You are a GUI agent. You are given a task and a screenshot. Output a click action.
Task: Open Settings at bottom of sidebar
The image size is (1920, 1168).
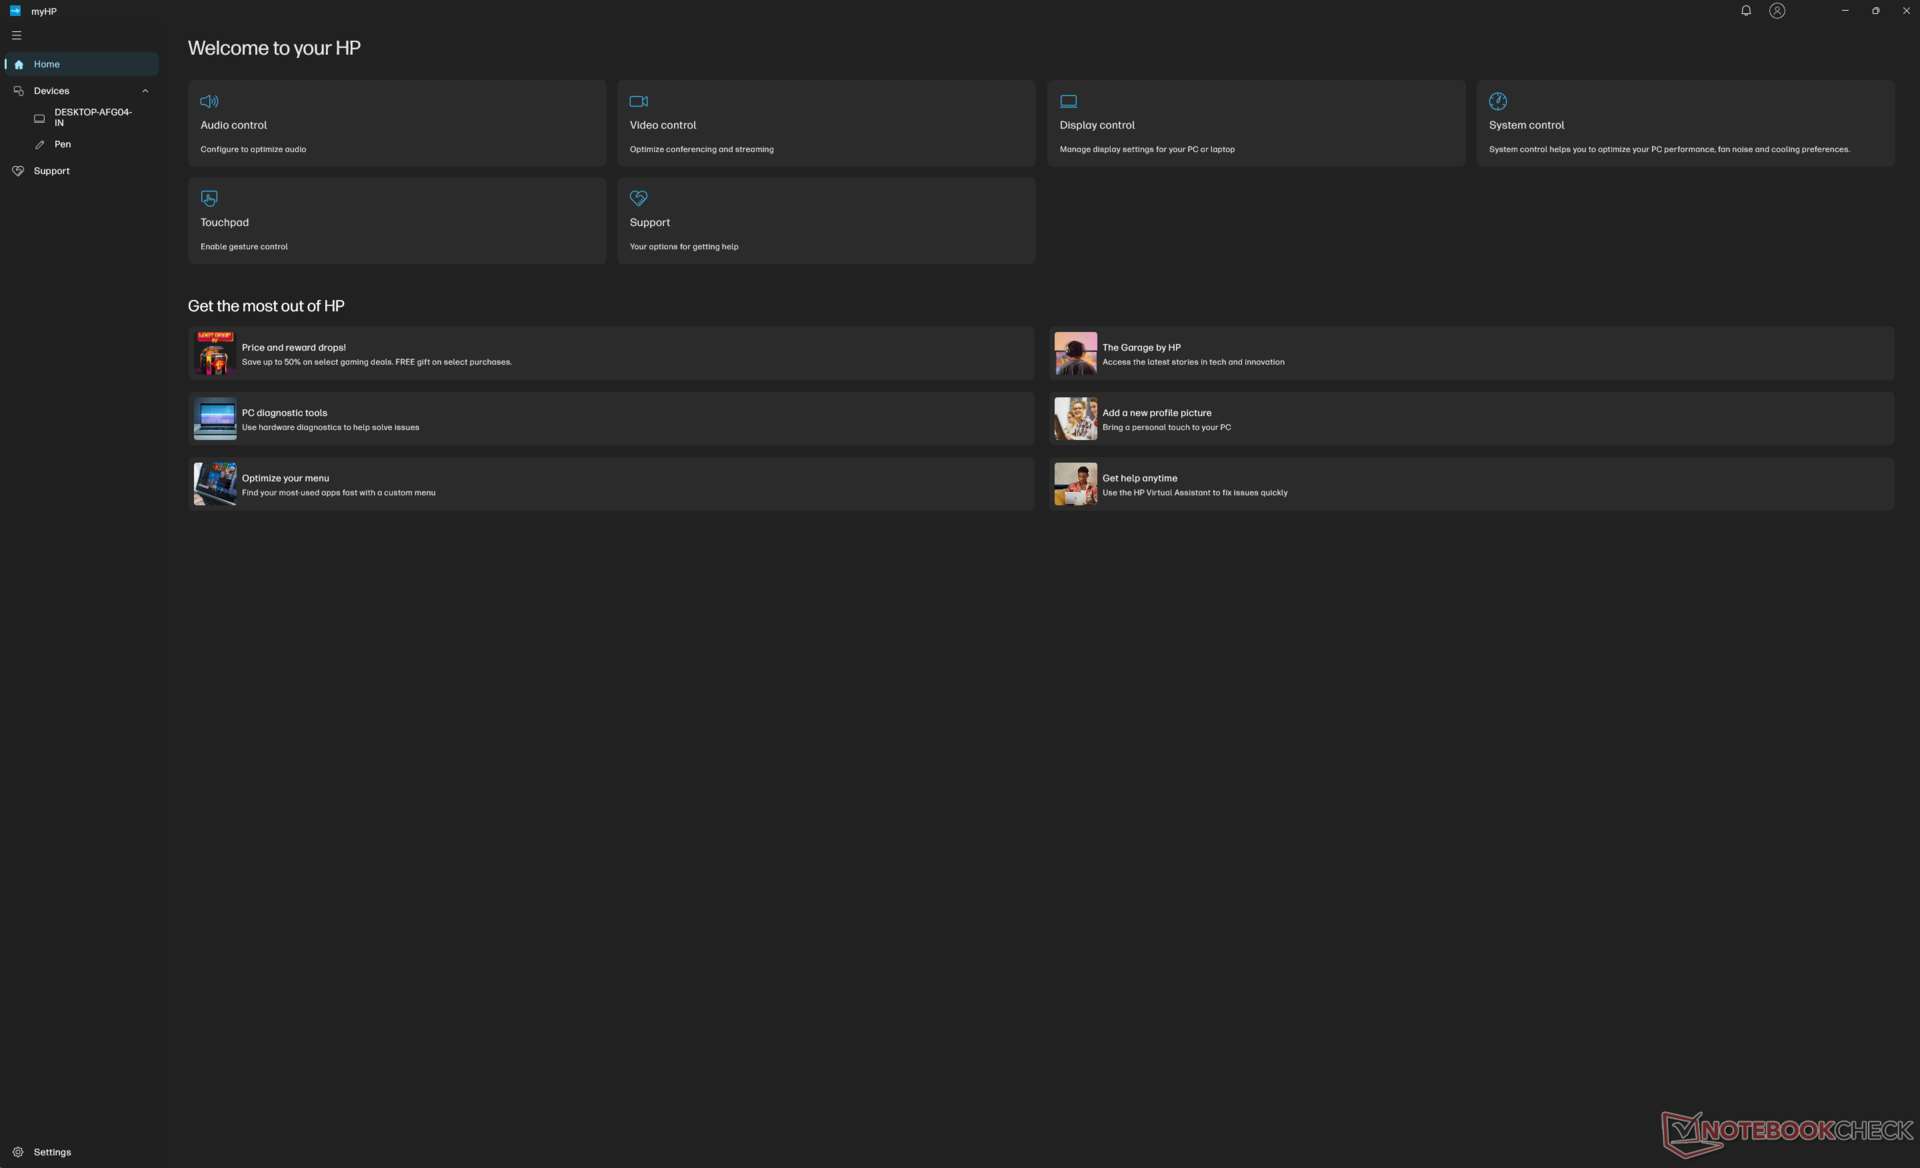click(x=52, y=1152)
